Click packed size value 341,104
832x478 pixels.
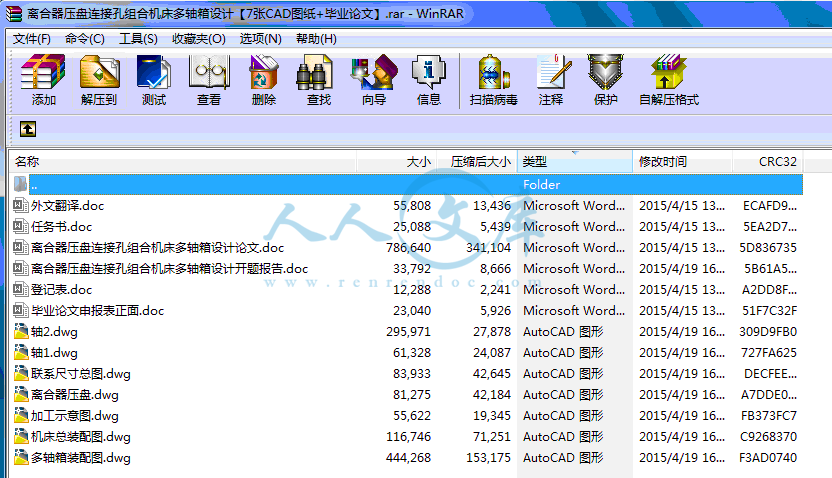coord(488,247)
